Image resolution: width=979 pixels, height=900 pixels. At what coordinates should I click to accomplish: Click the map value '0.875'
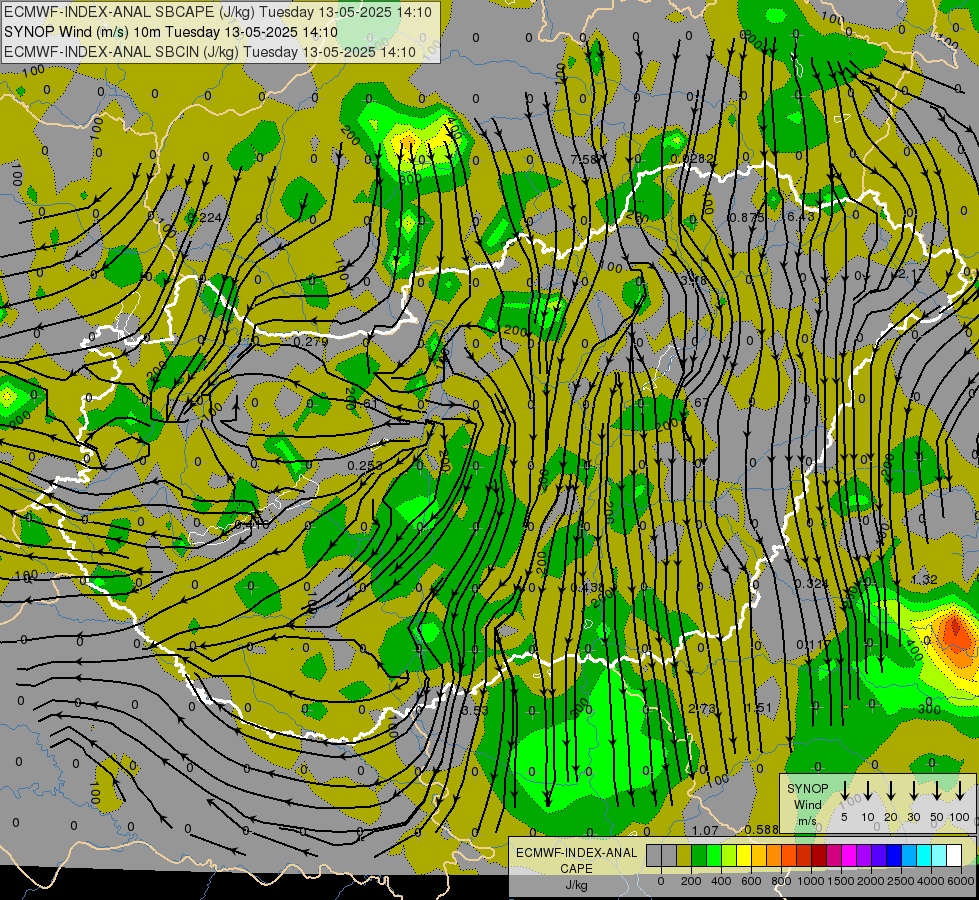[747, 217]
